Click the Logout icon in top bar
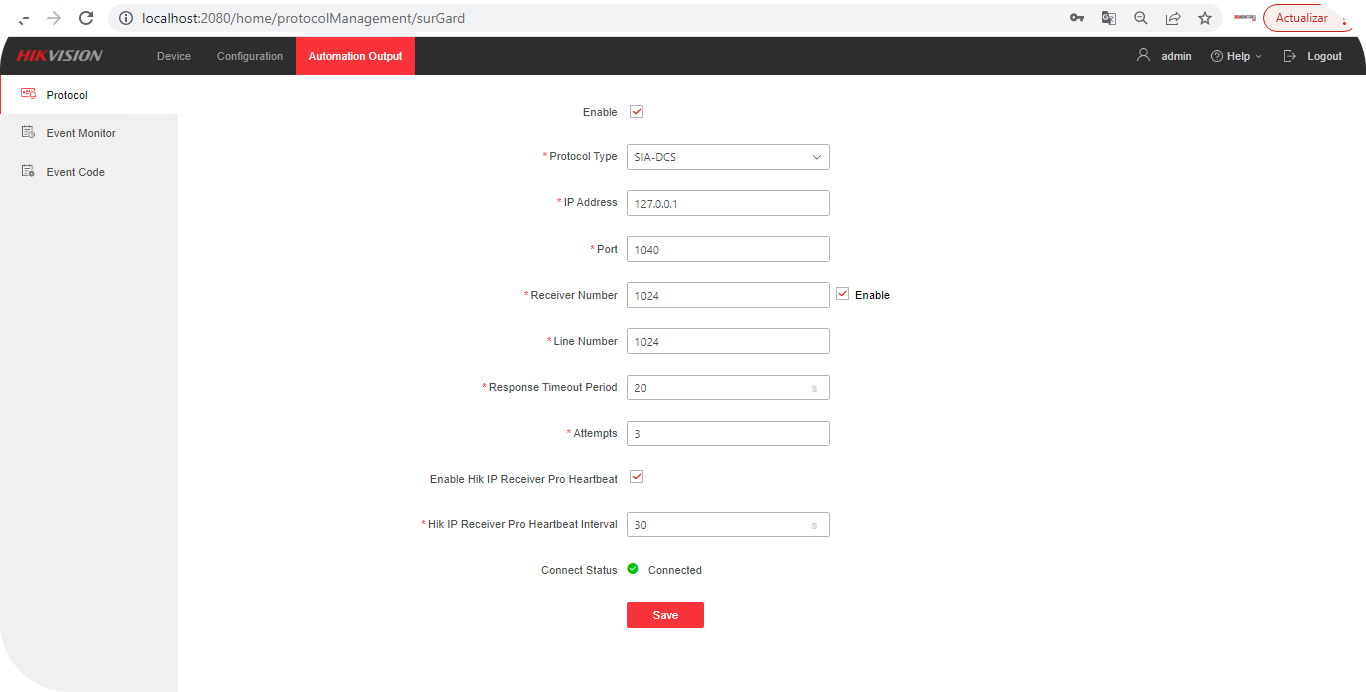1366x692 pixels. [x=1289, y=56]
